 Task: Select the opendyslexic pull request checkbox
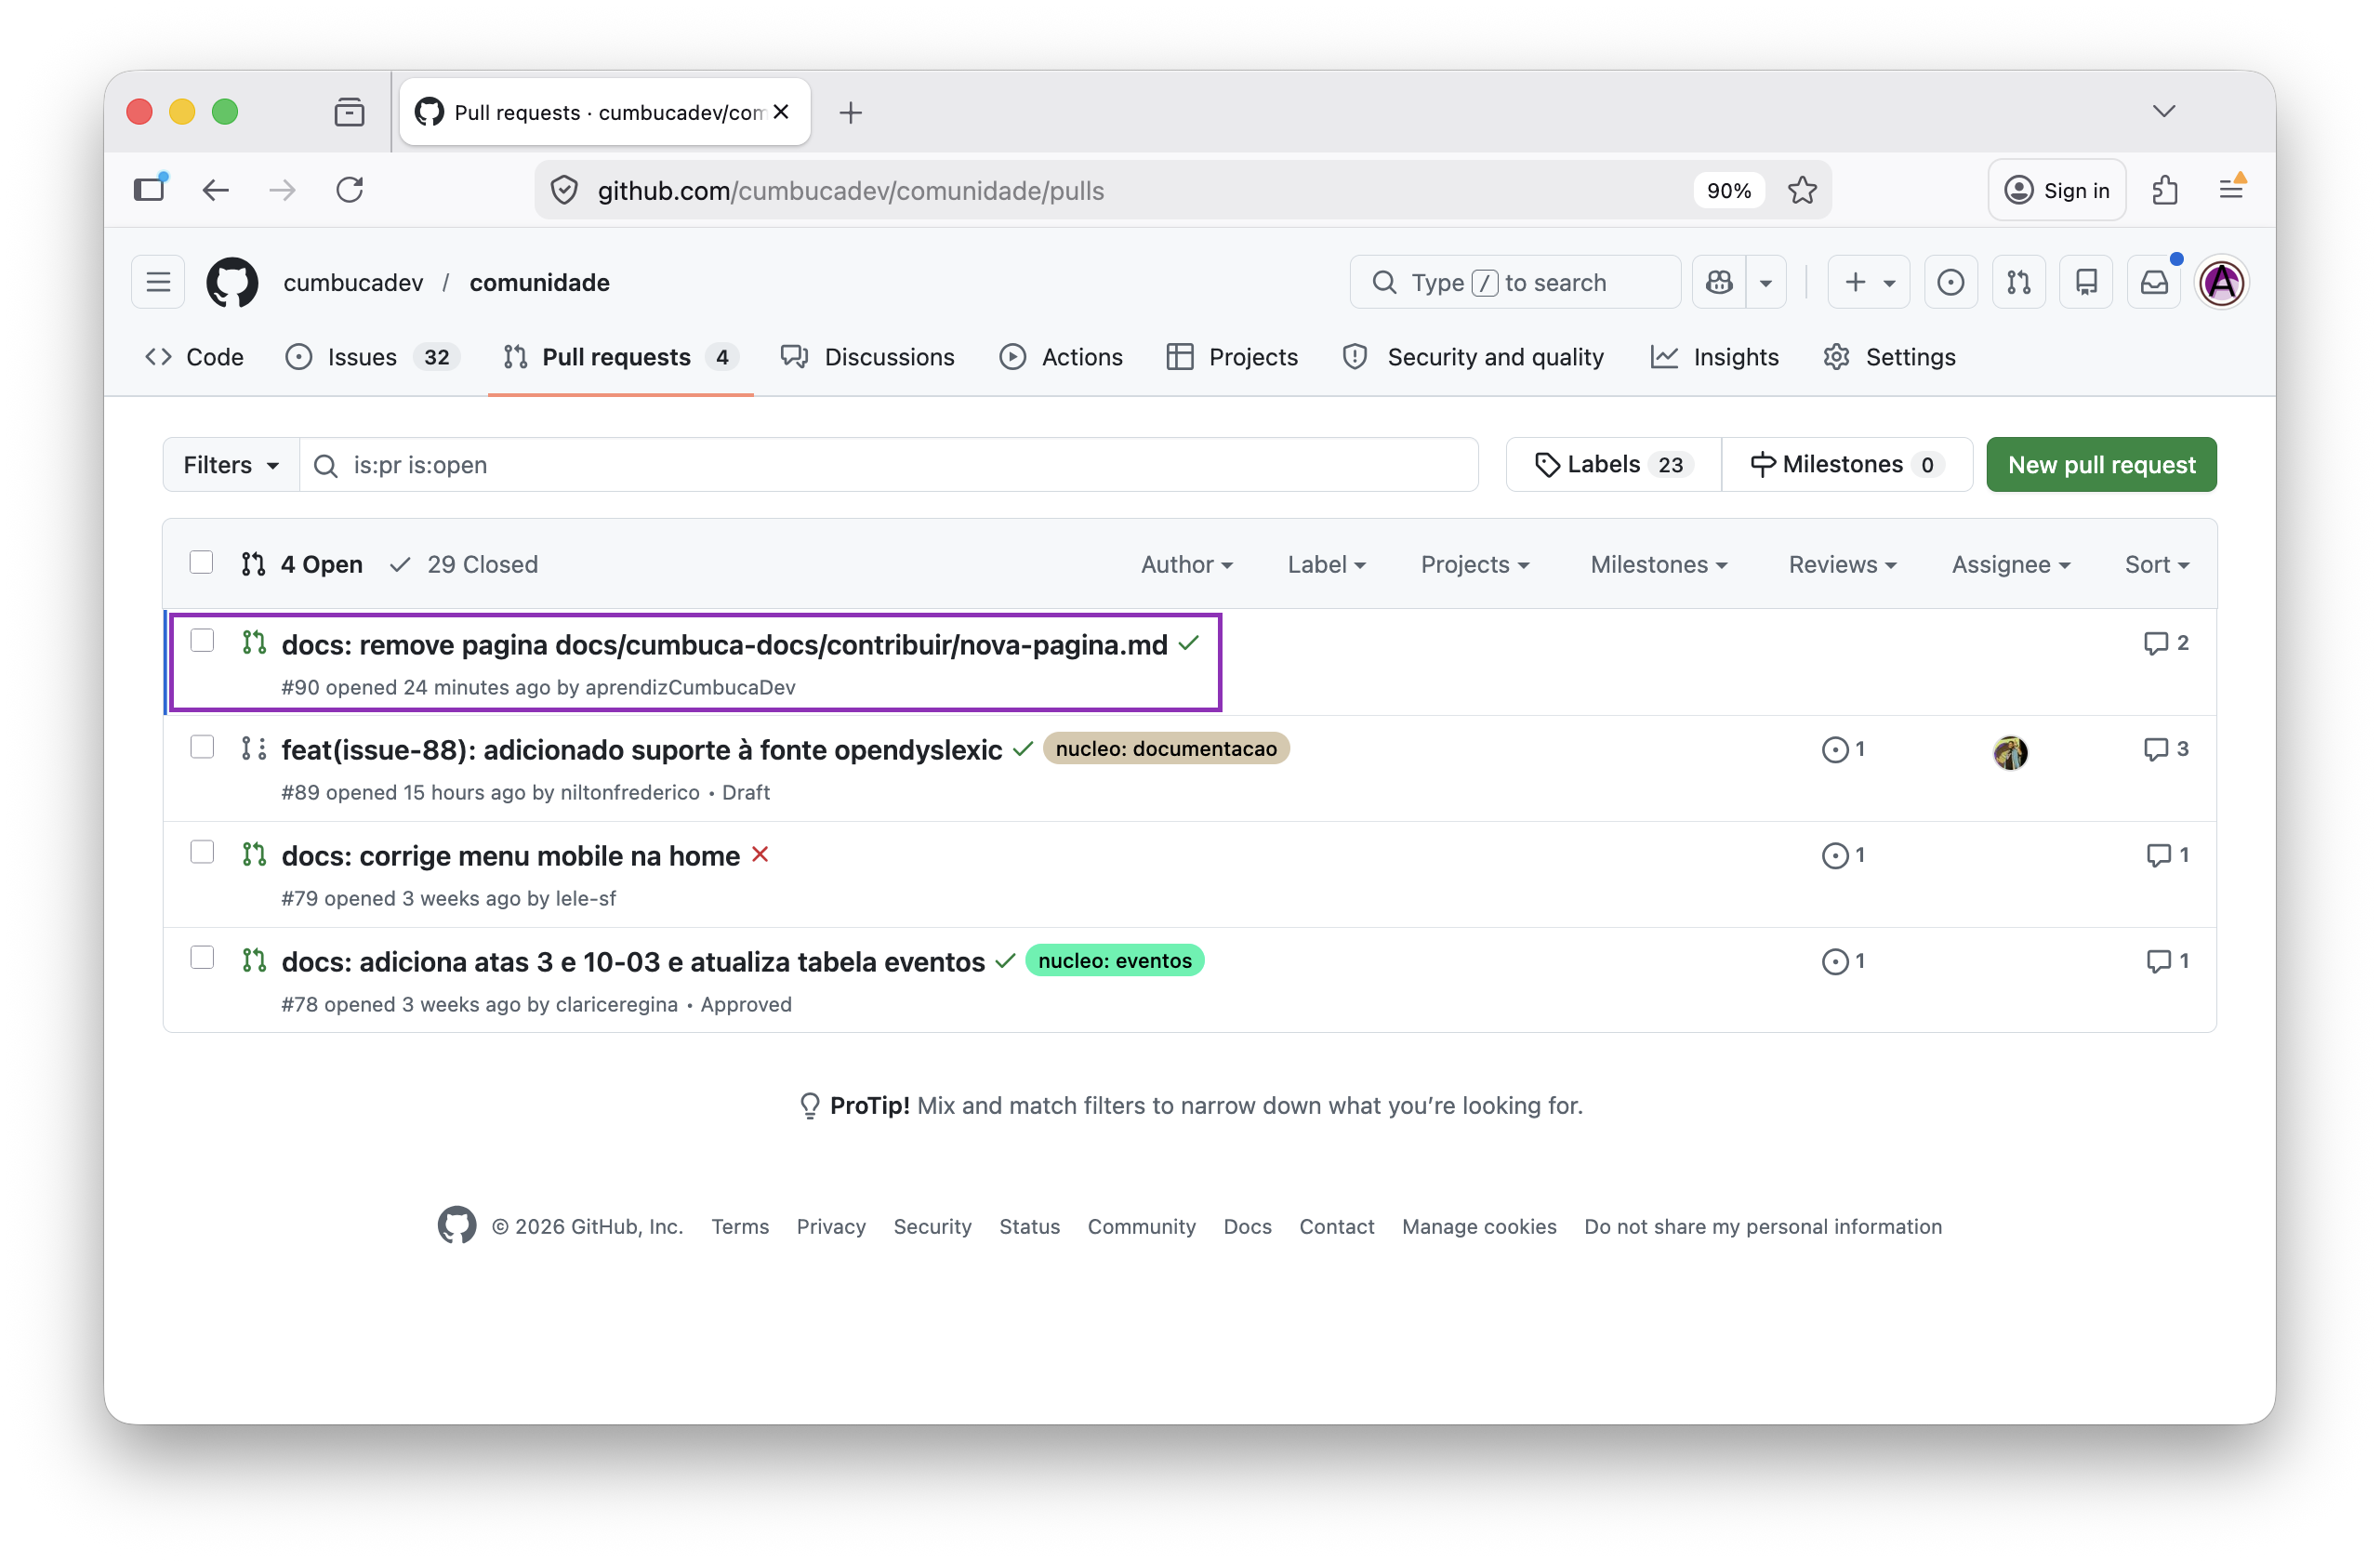[202, 747]
